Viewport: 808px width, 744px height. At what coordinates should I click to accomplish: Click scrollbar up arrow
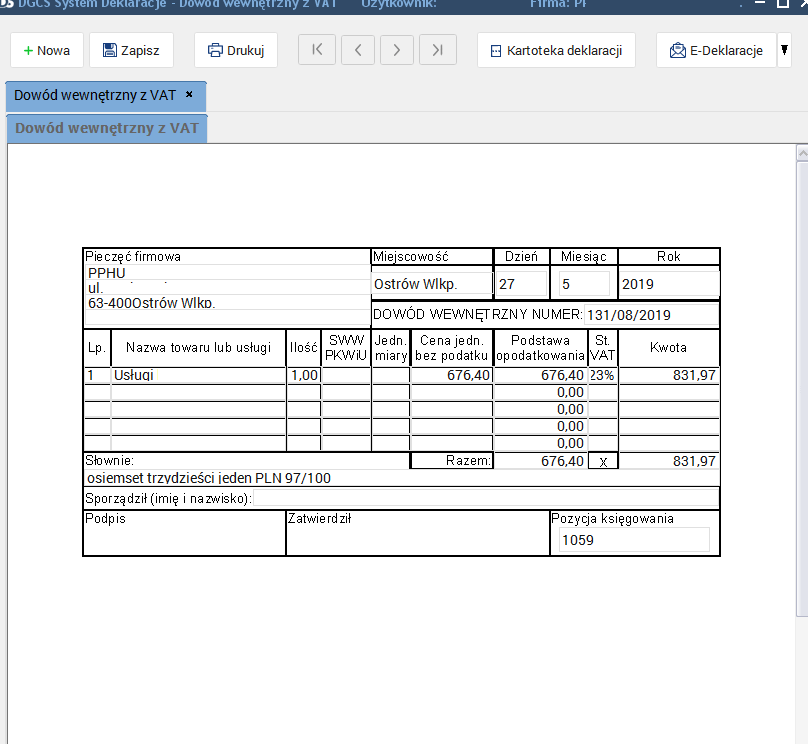point(802,153)
